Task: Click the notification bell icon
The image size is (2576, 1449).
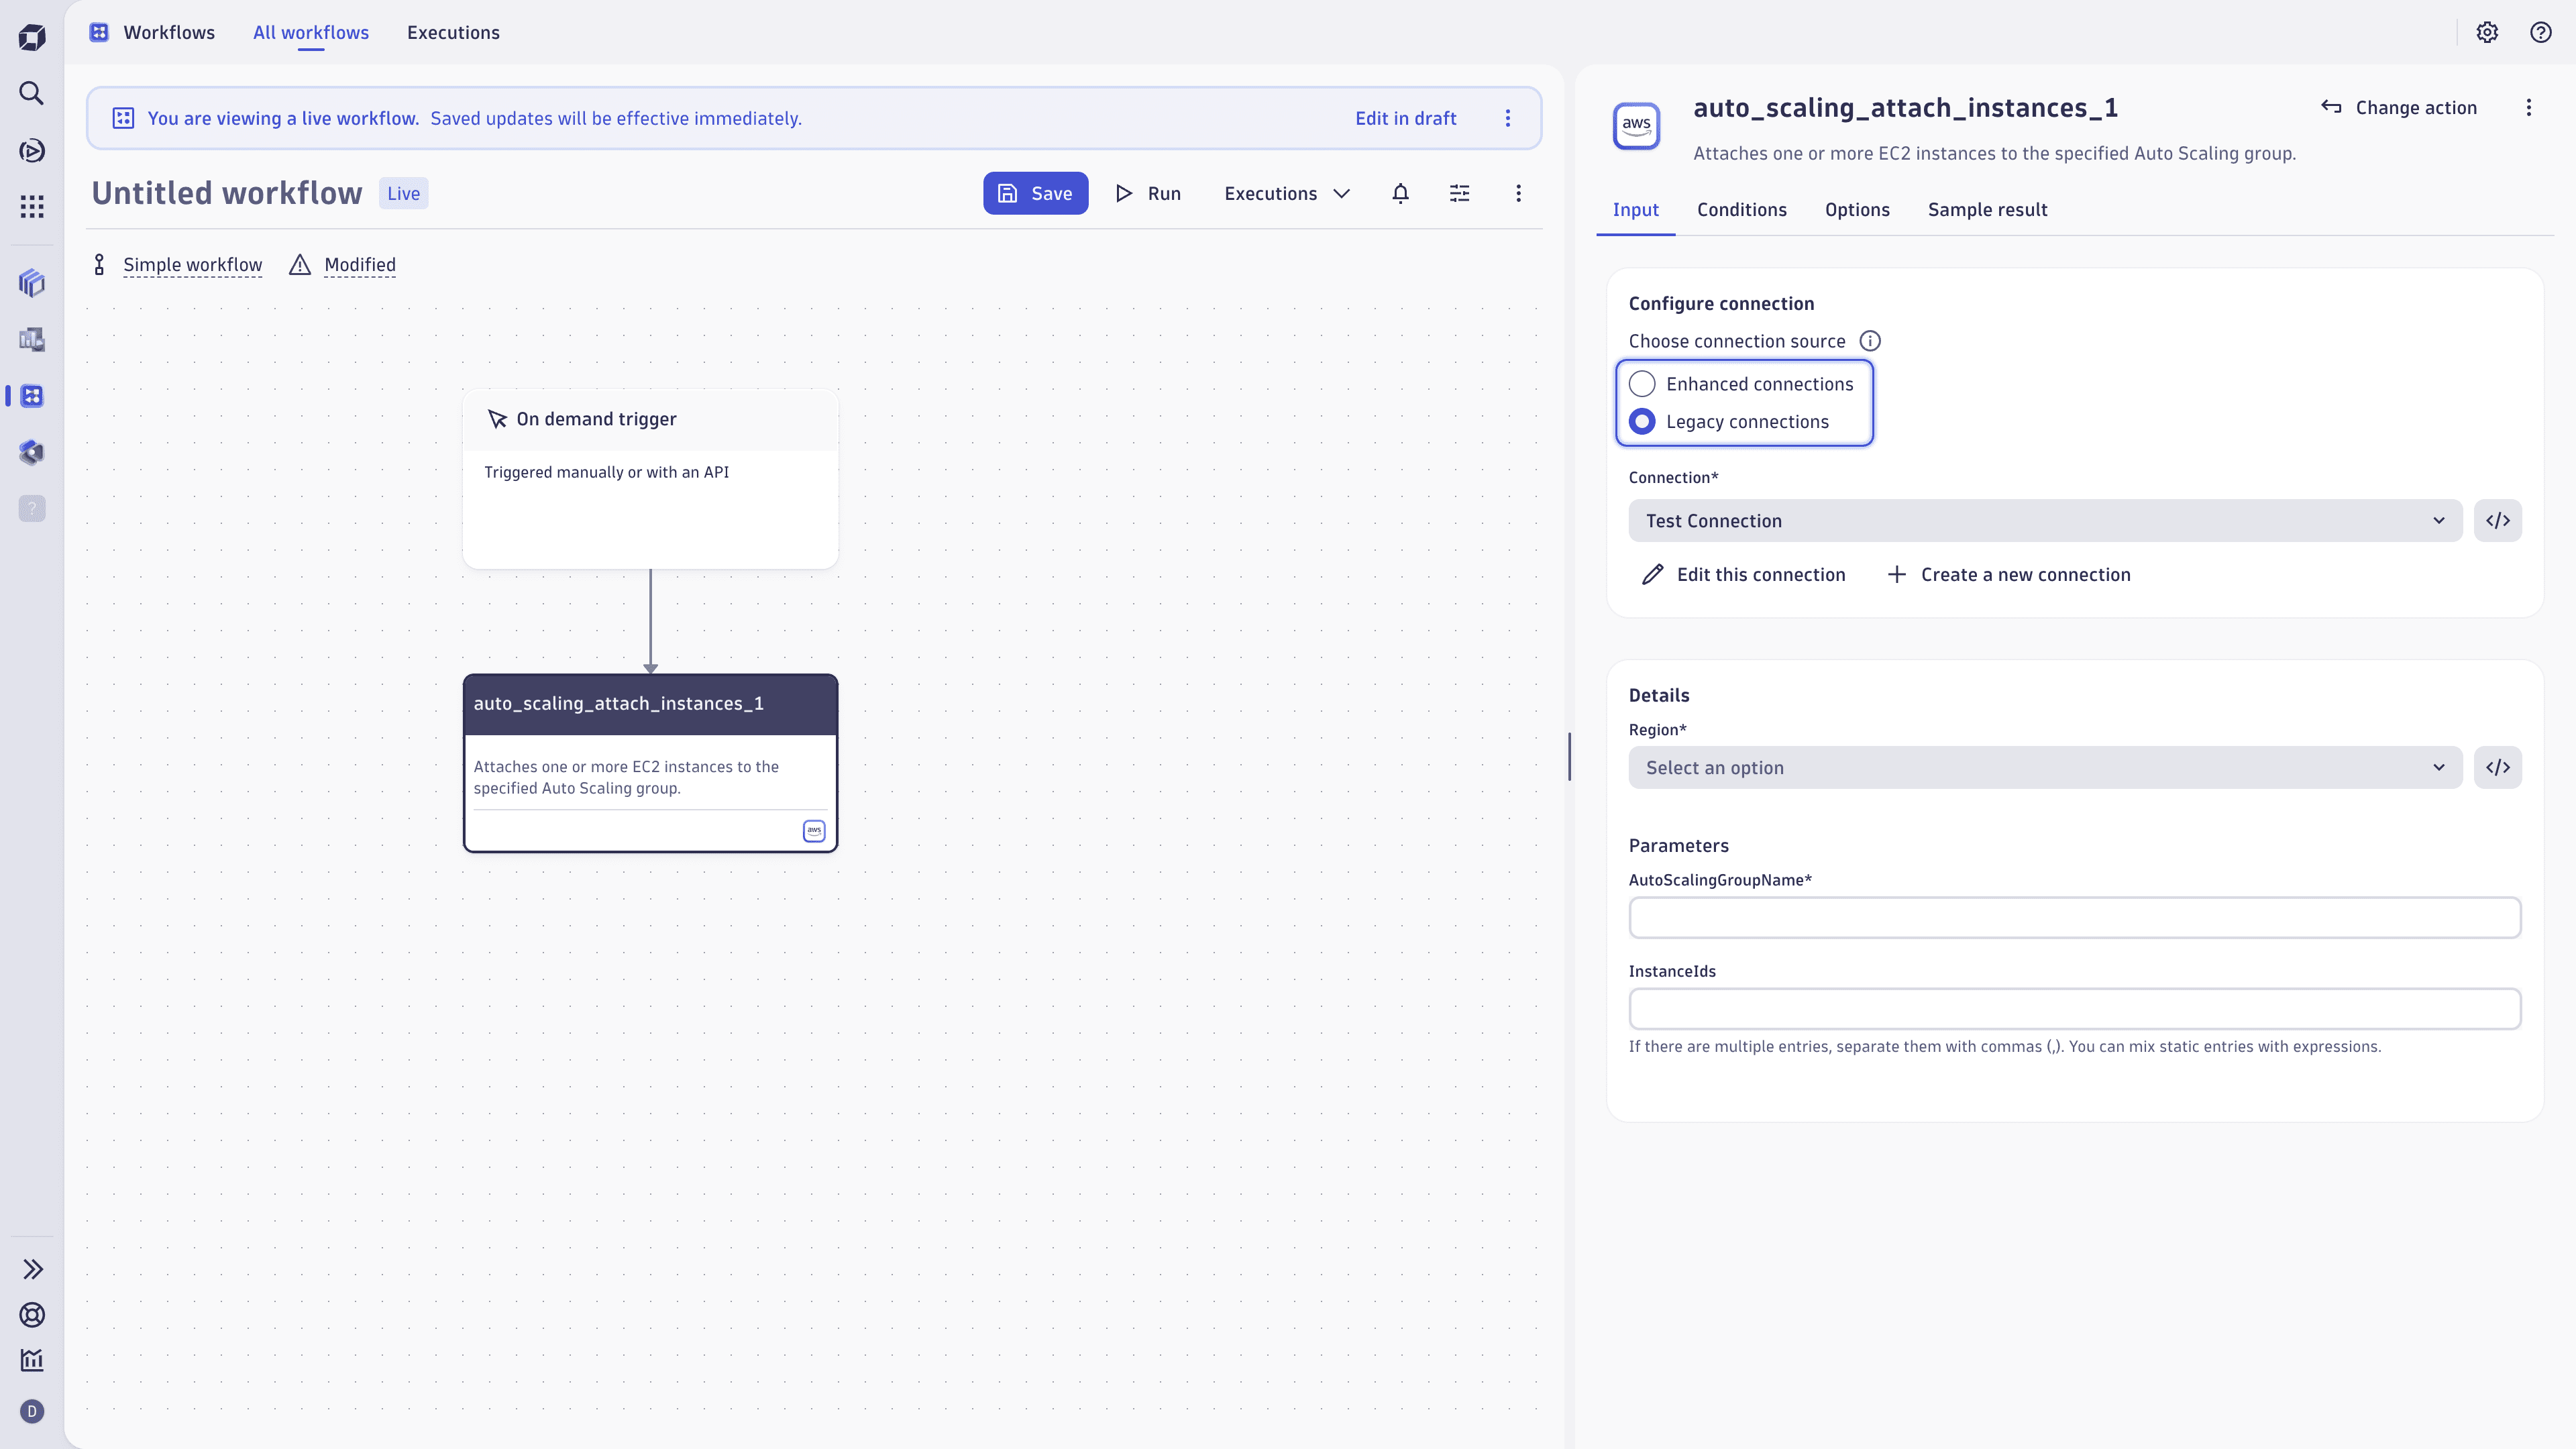Action: pyautogui.click(x=1400, y=193)
